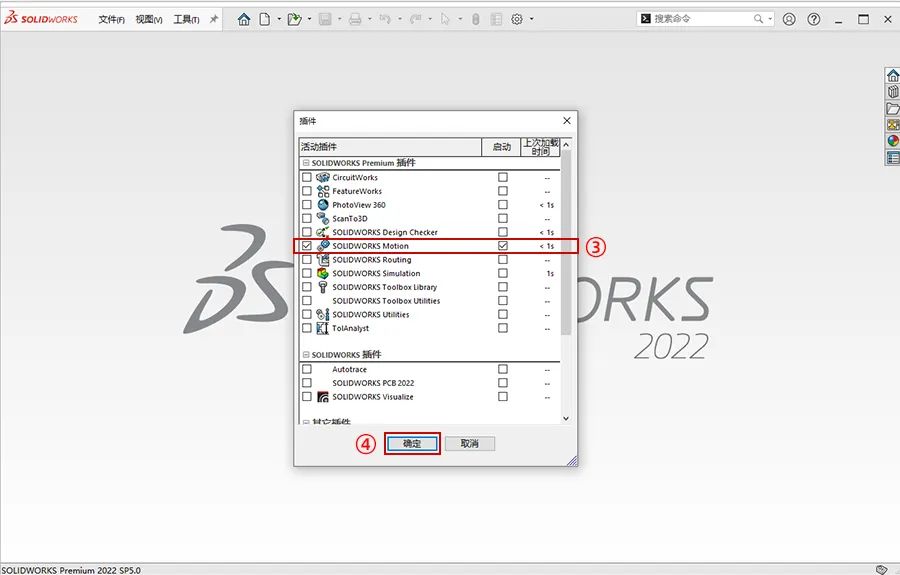Open the Help question mark icon

click(814, 20)
